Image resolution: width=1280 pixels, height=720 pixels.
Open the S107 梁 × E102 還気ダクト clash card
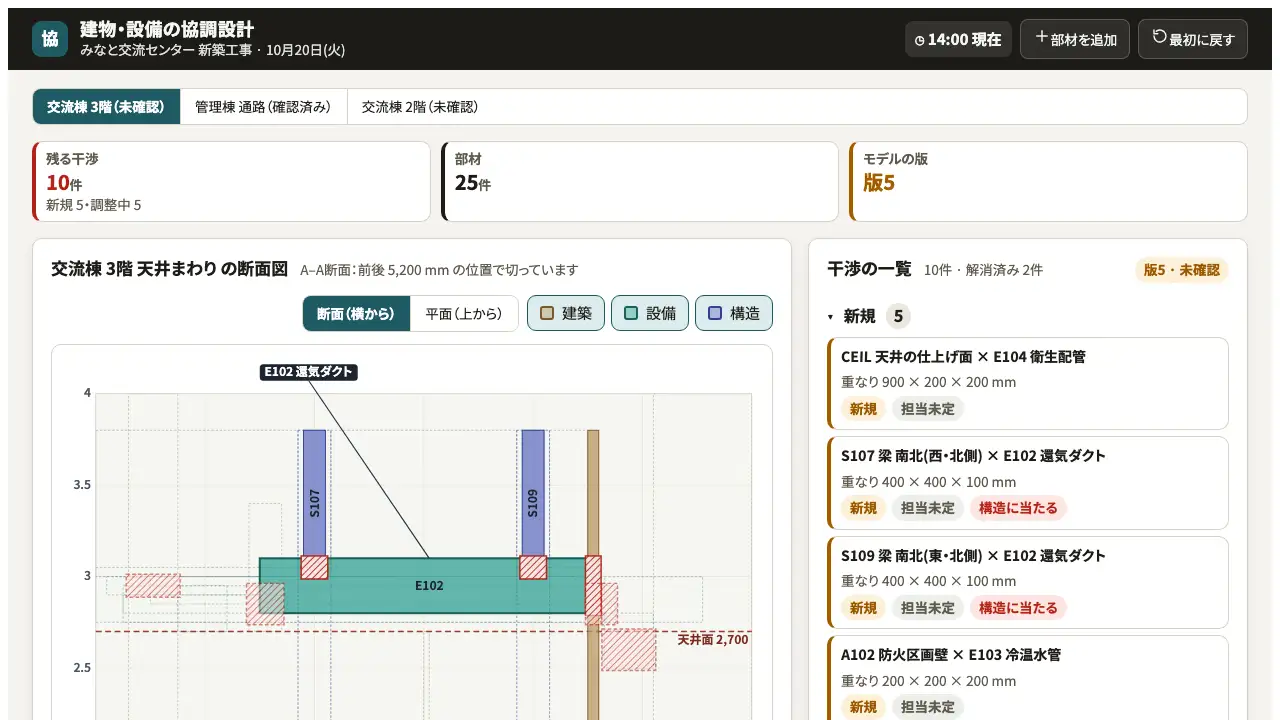click(x=1028, y=483)
